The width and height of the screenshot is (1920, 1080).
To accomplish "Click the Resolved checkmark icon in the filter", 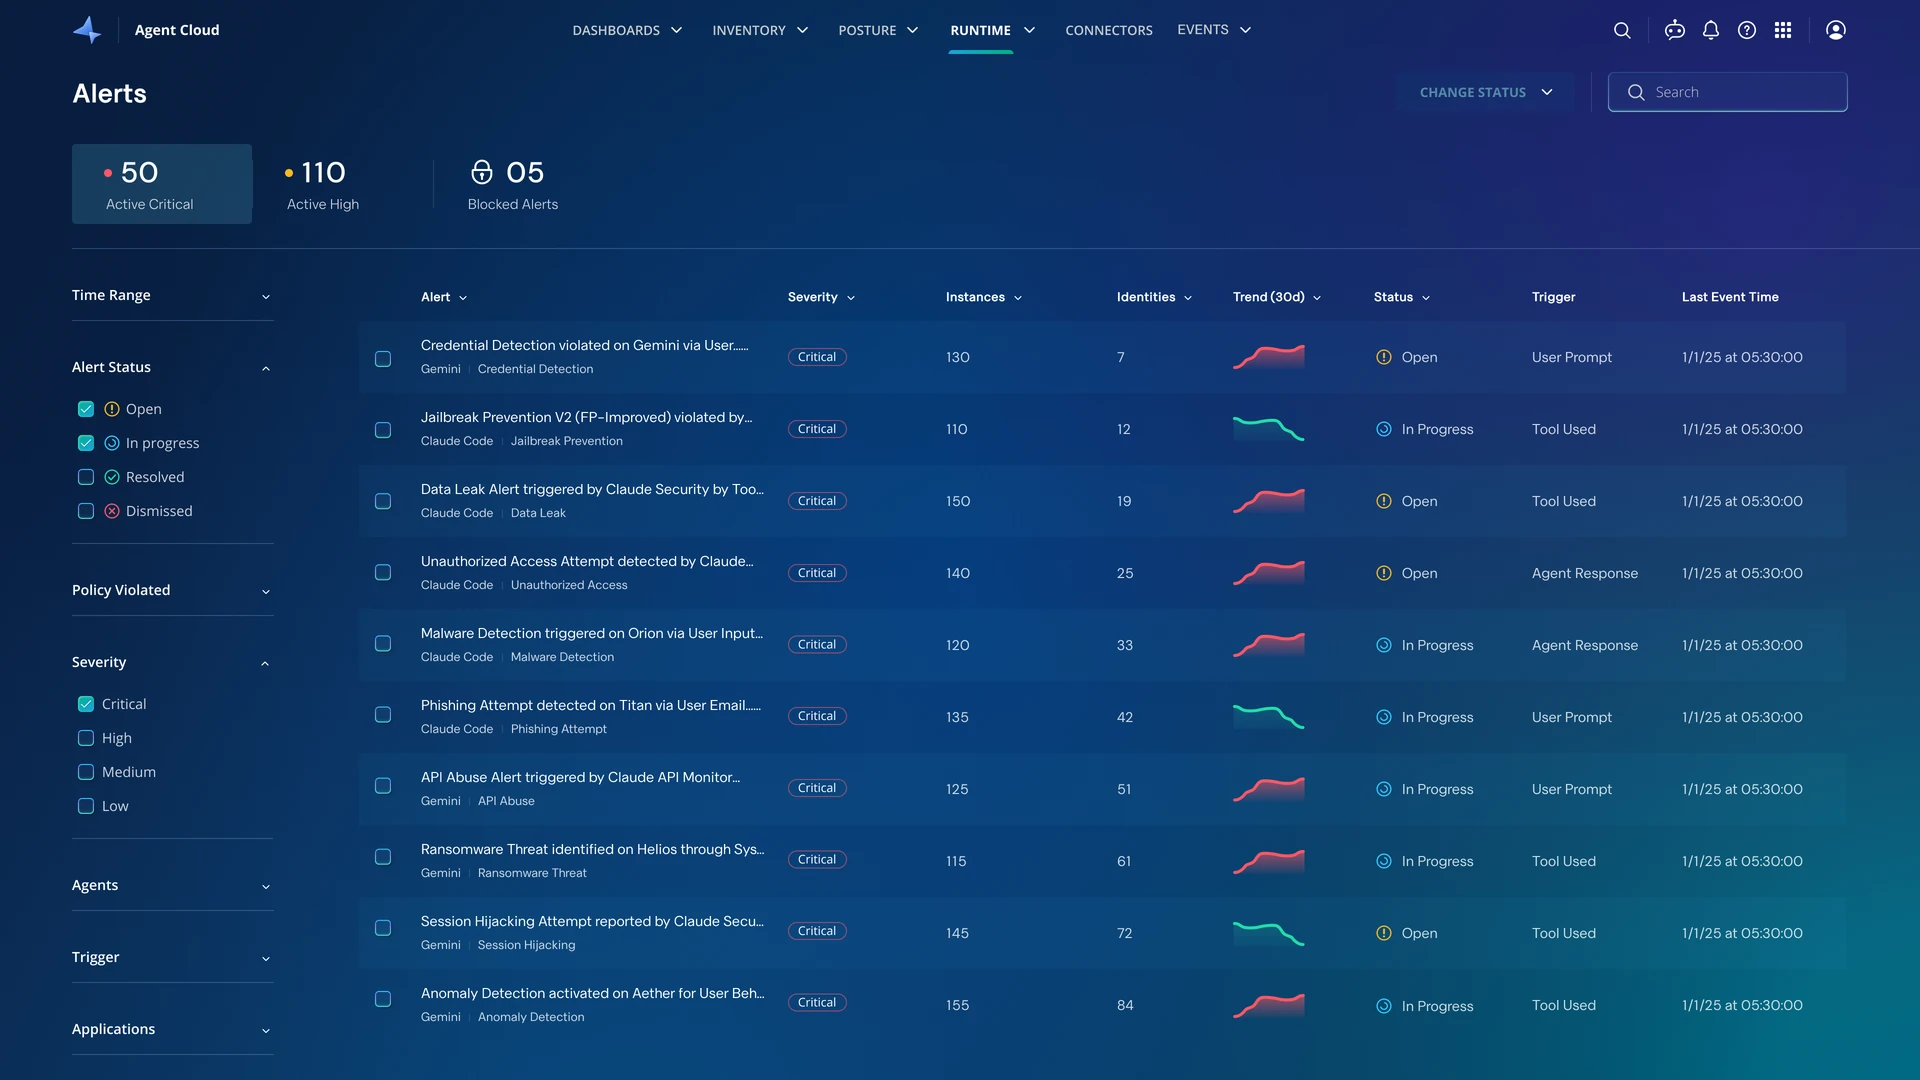I will (x=112, y=477).
